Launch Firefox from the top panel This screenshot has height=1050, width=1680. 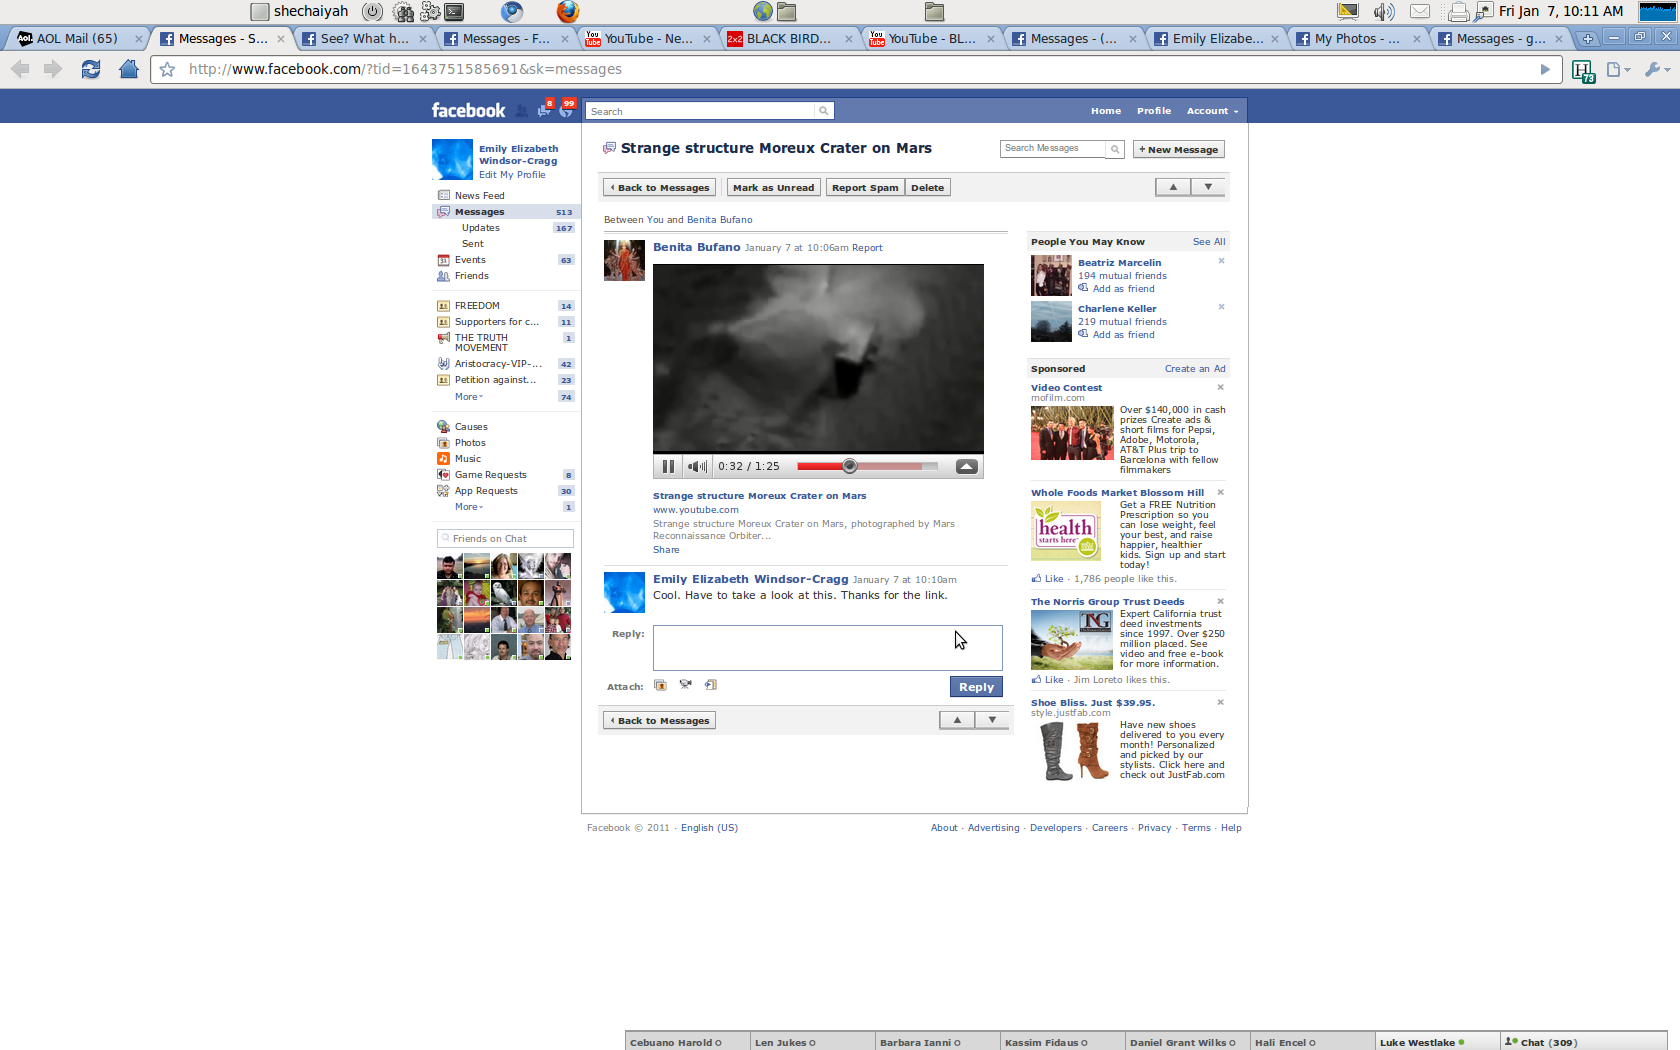(x=568, y=12)
